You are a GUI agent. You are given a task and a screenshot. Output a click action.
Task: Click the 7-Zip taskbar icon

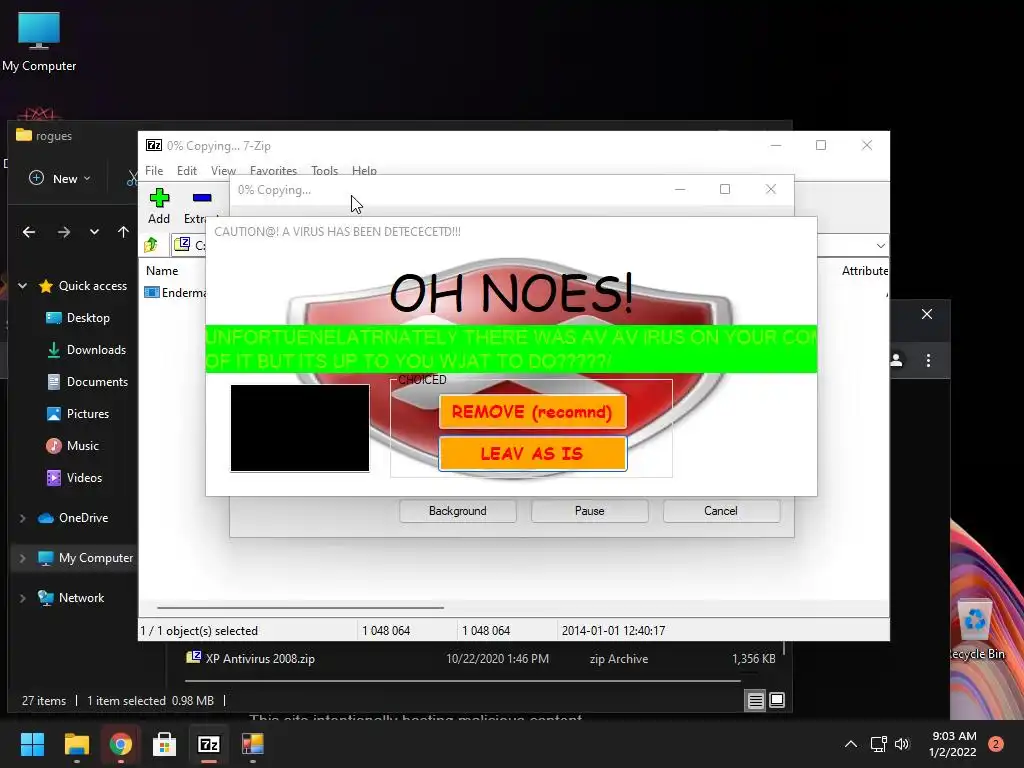[x=208, y=744]
